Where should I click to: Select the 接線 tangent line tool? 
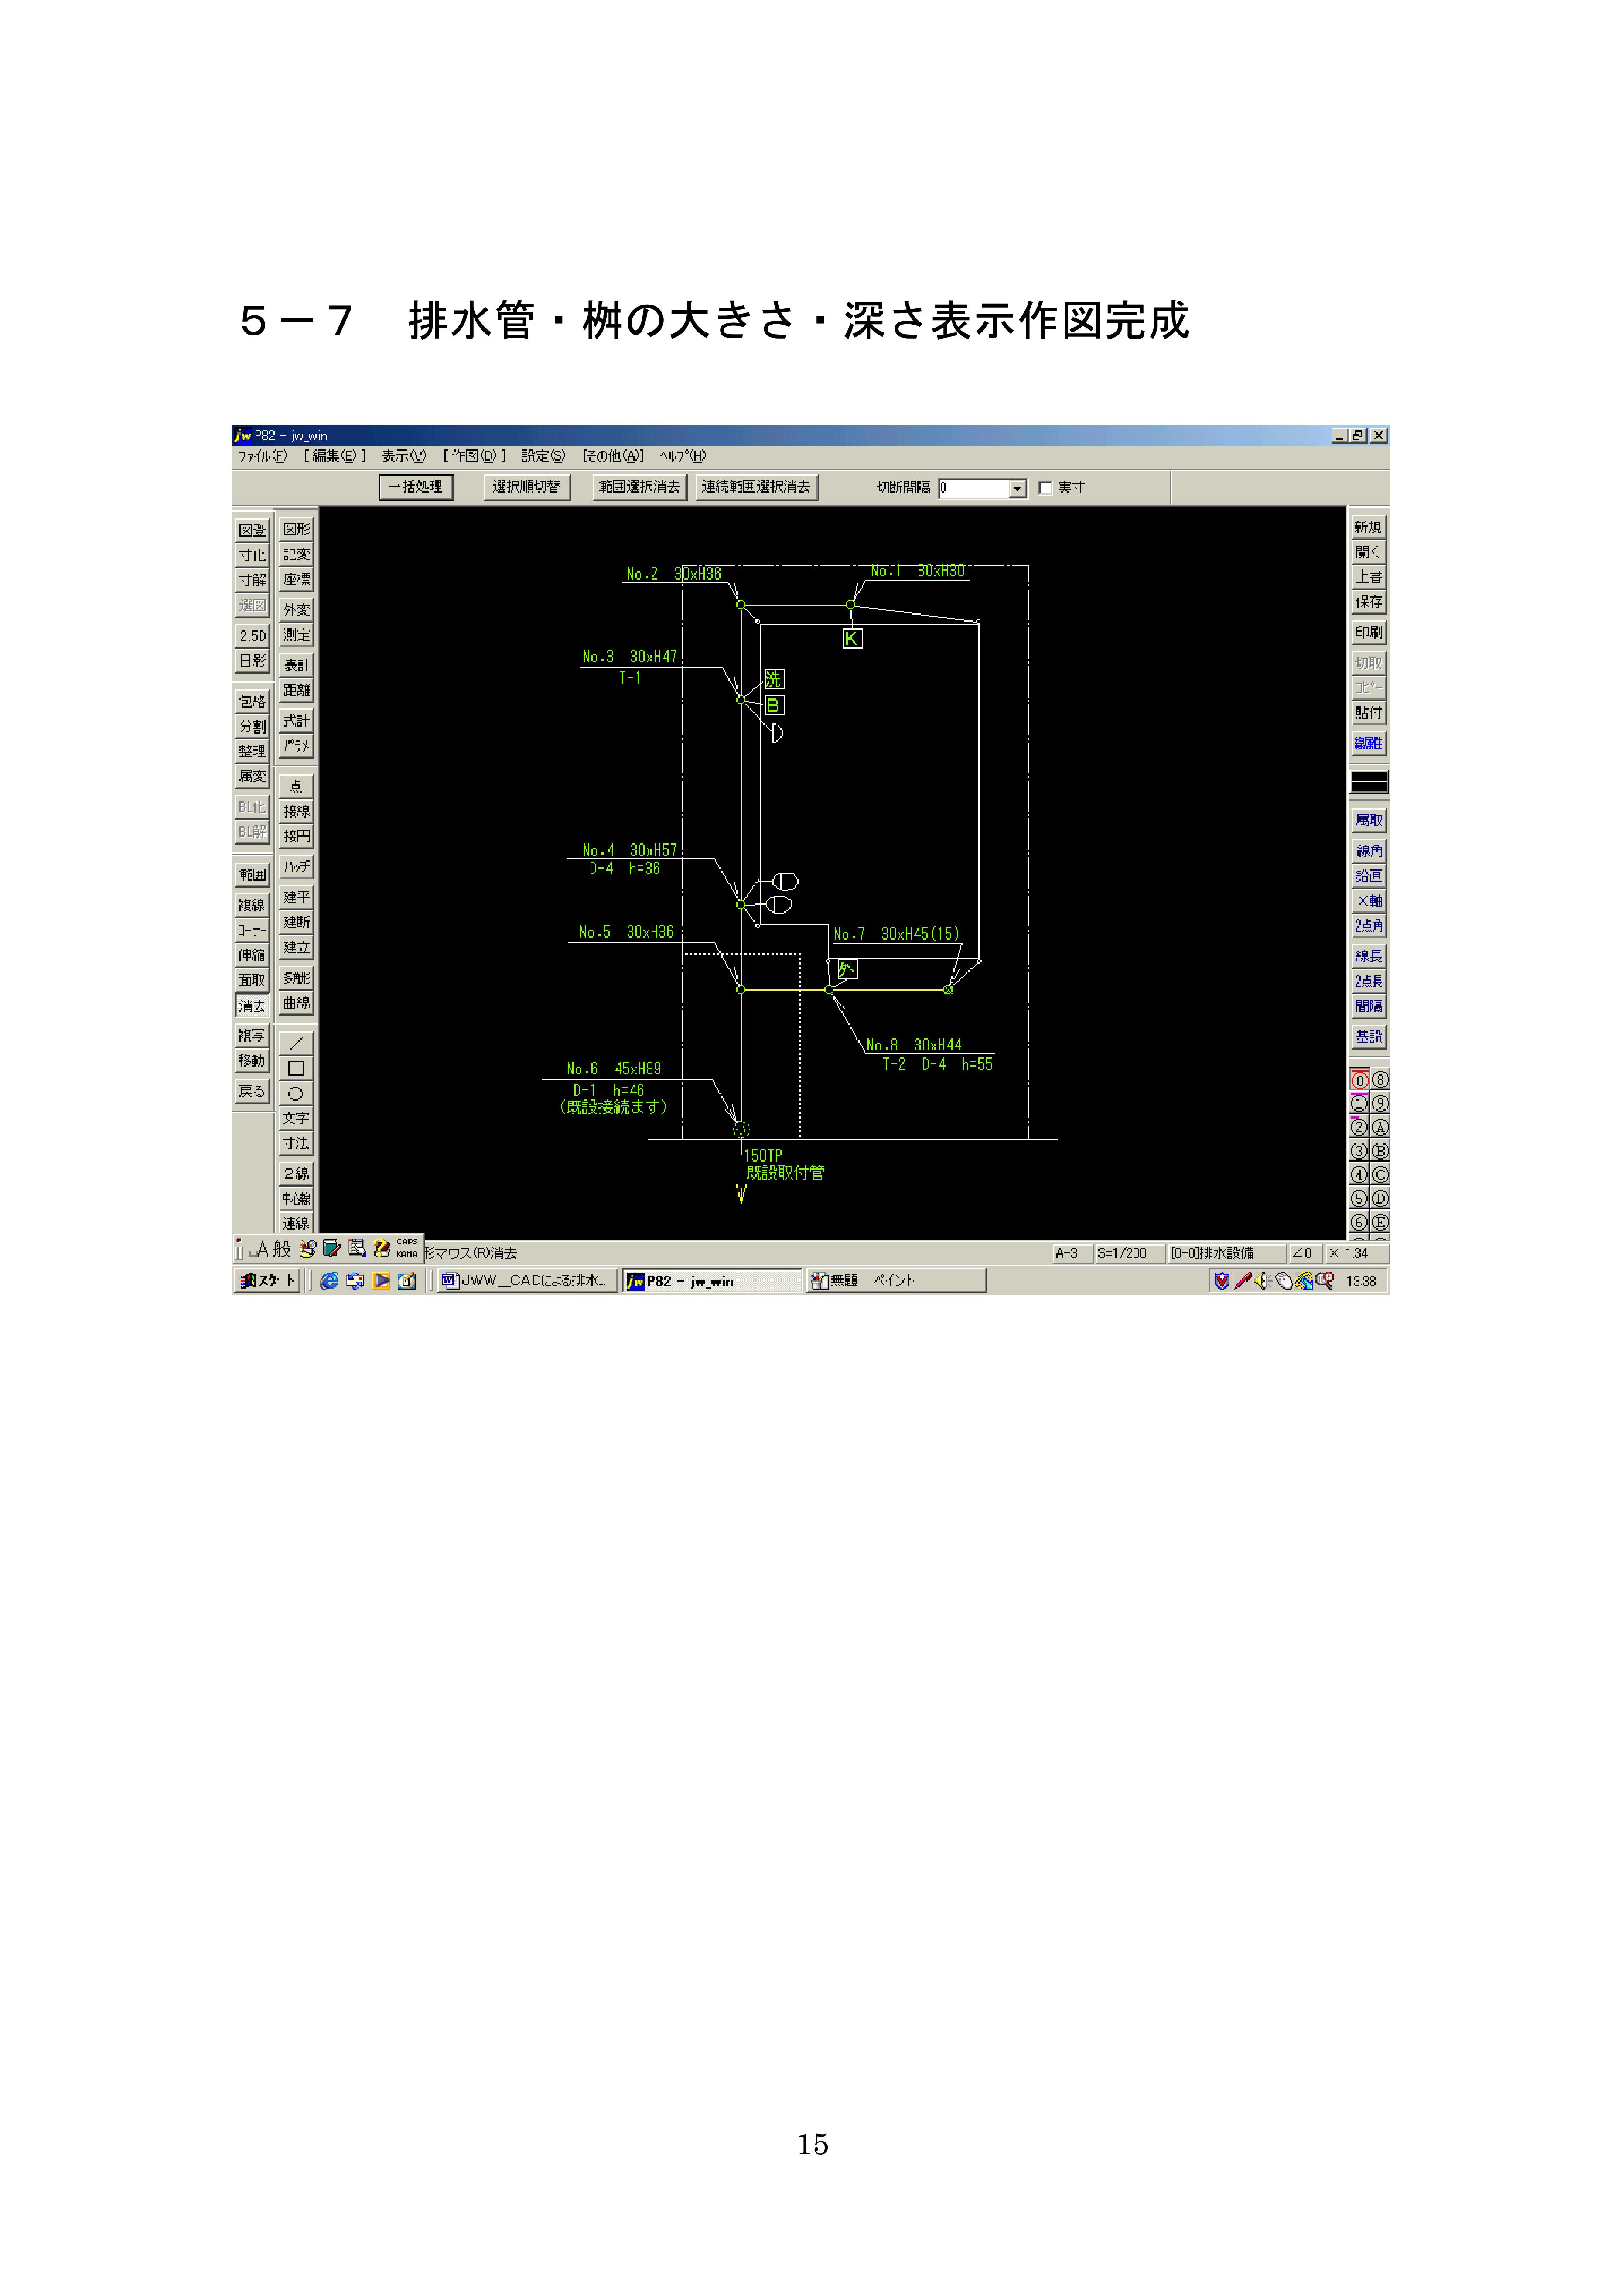(296, 811)
